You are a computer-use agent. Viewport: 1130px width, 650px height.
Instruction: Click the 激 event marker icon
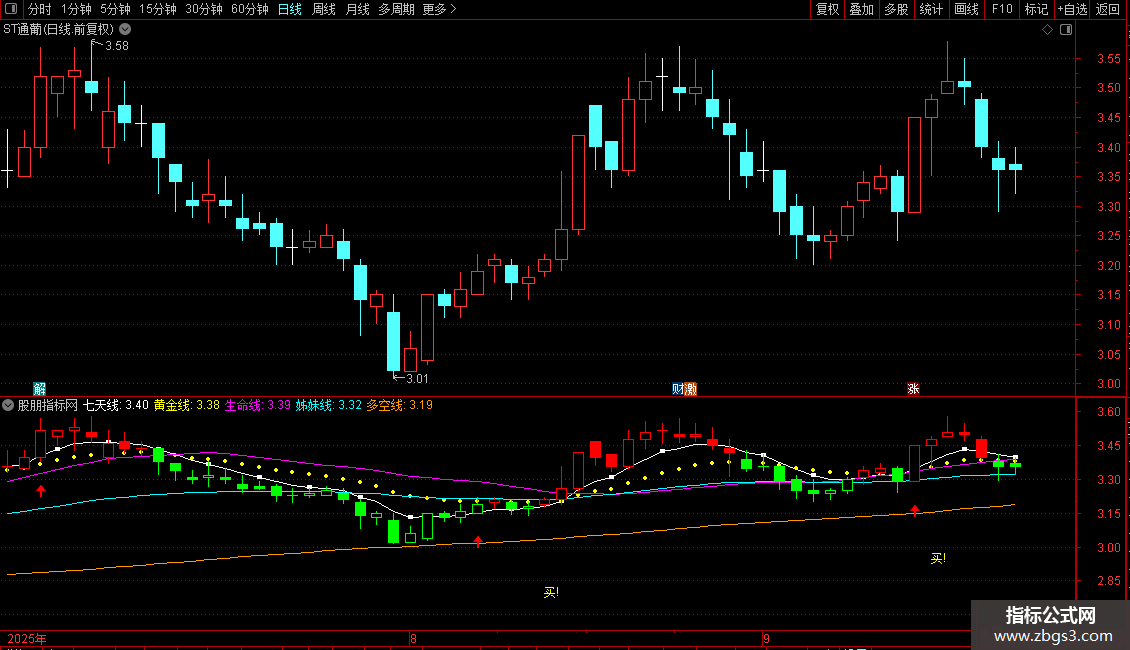coord(690,389)
